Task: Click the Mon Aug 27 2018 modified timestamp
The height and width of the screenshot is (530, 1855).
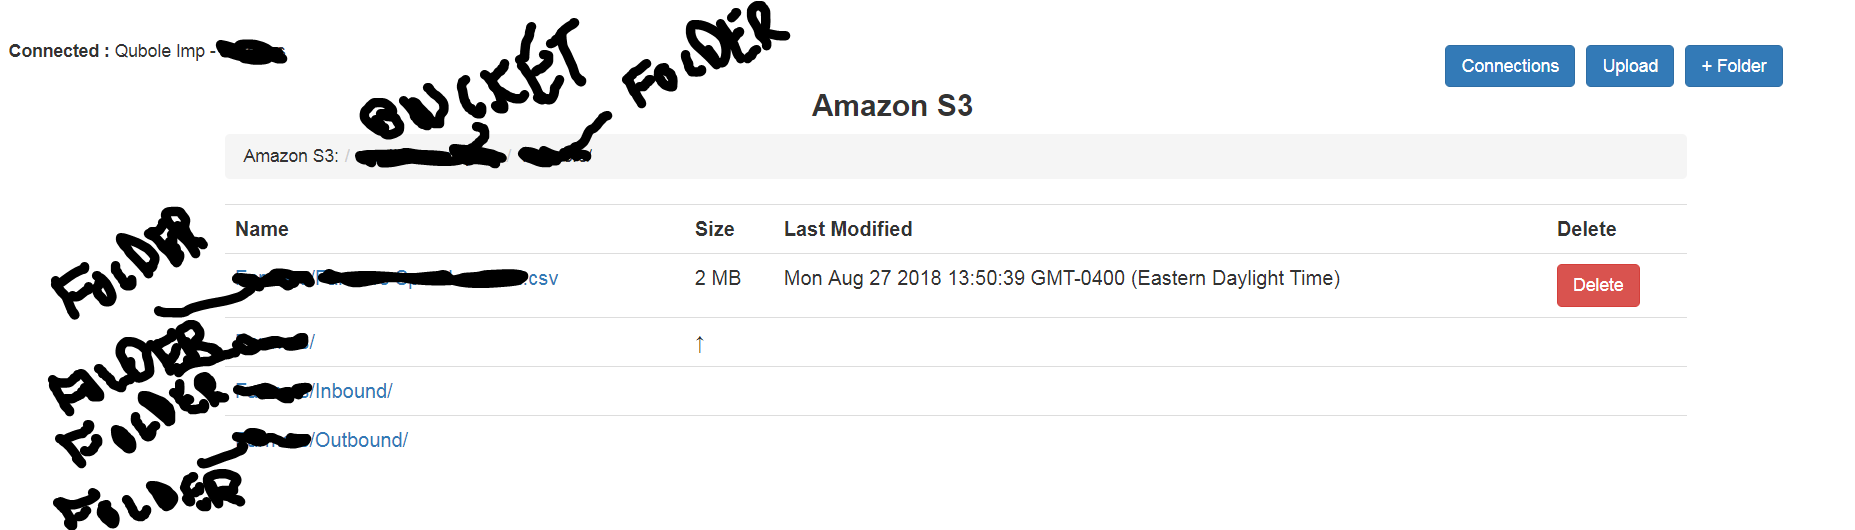Action: 1061,278
